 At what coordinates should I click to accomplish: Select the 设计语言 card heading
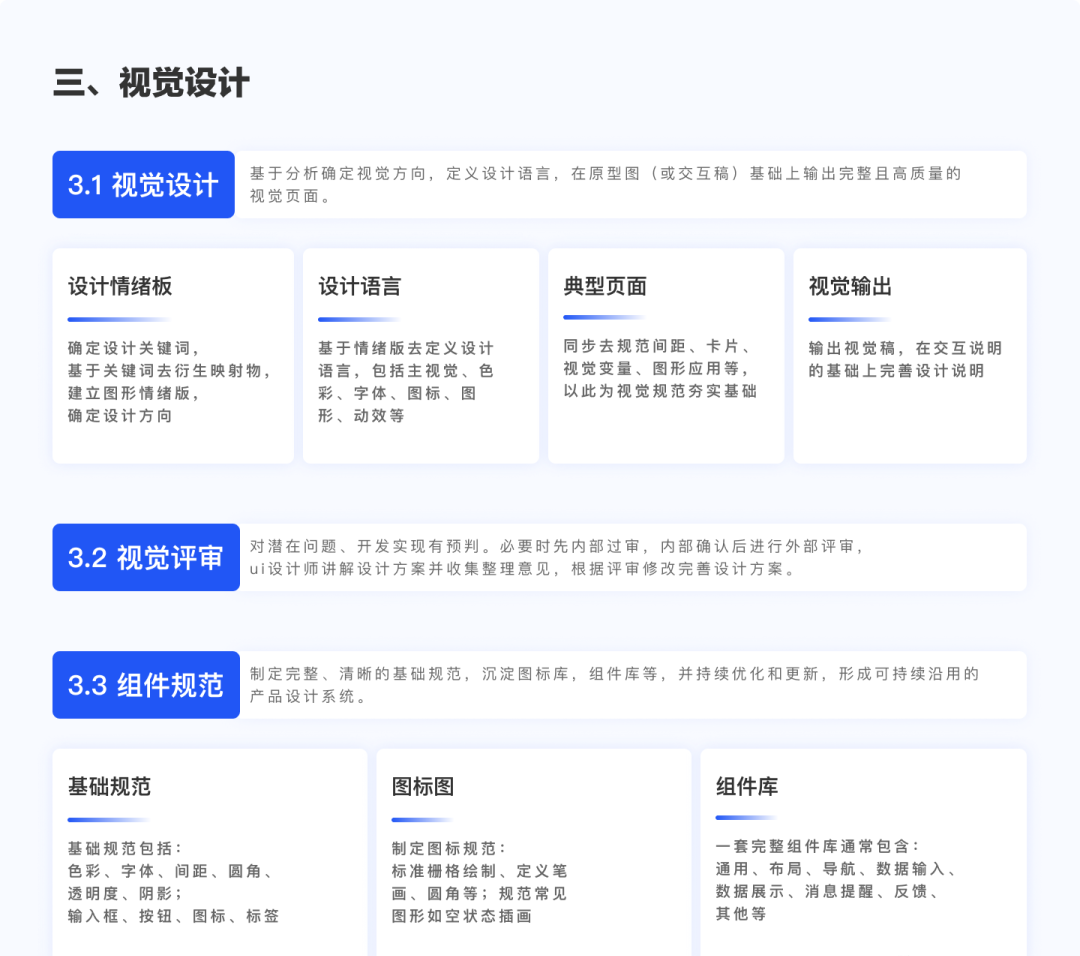click(x=359, y=287)
